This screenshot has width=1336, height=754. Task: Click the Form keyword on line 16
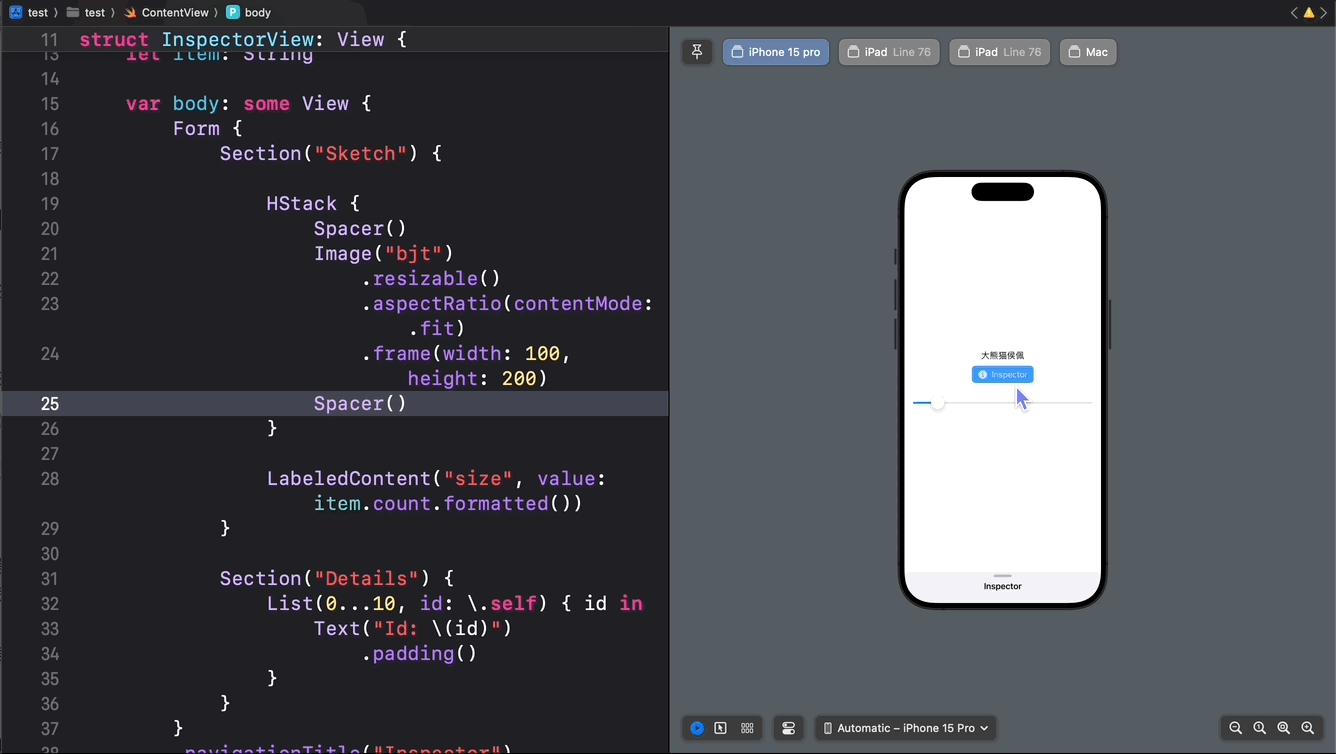[196, 128]
